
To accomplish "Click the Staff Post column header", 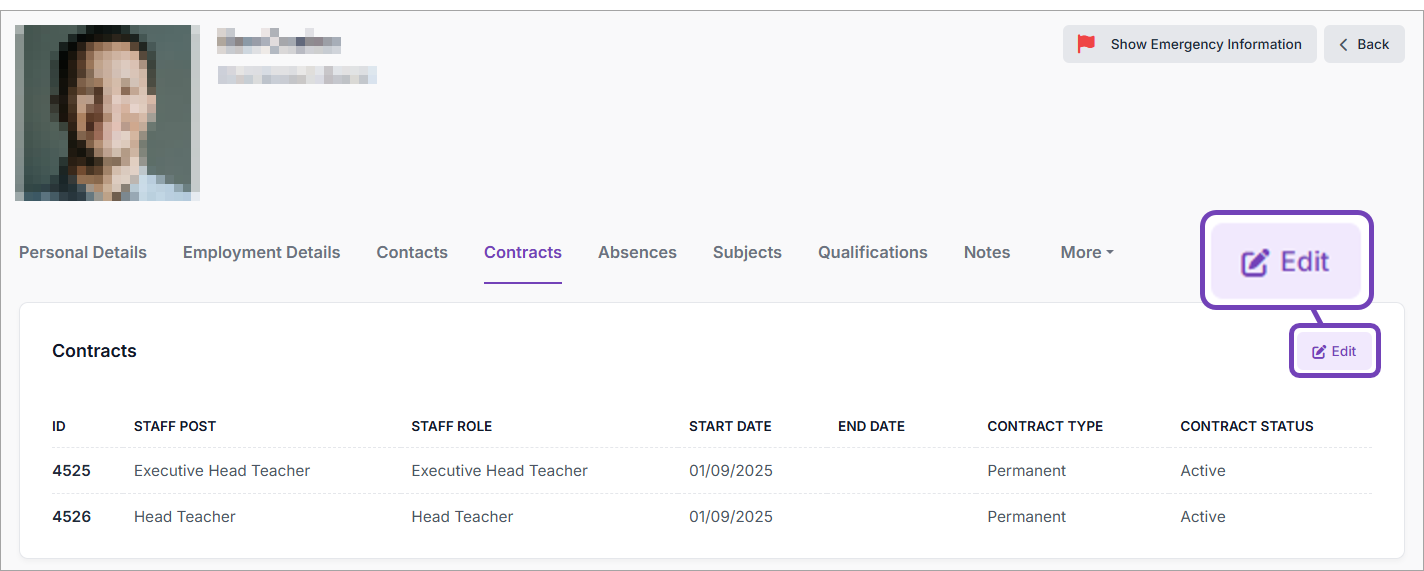I will (x=175, y=426).
